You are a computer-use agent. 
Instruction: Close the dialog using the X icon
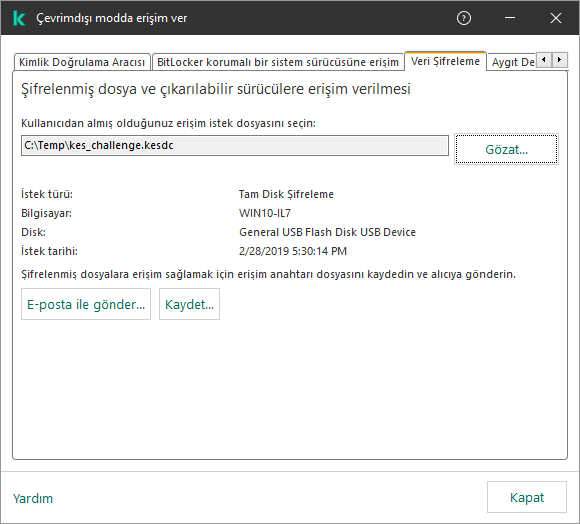(556, 18)
